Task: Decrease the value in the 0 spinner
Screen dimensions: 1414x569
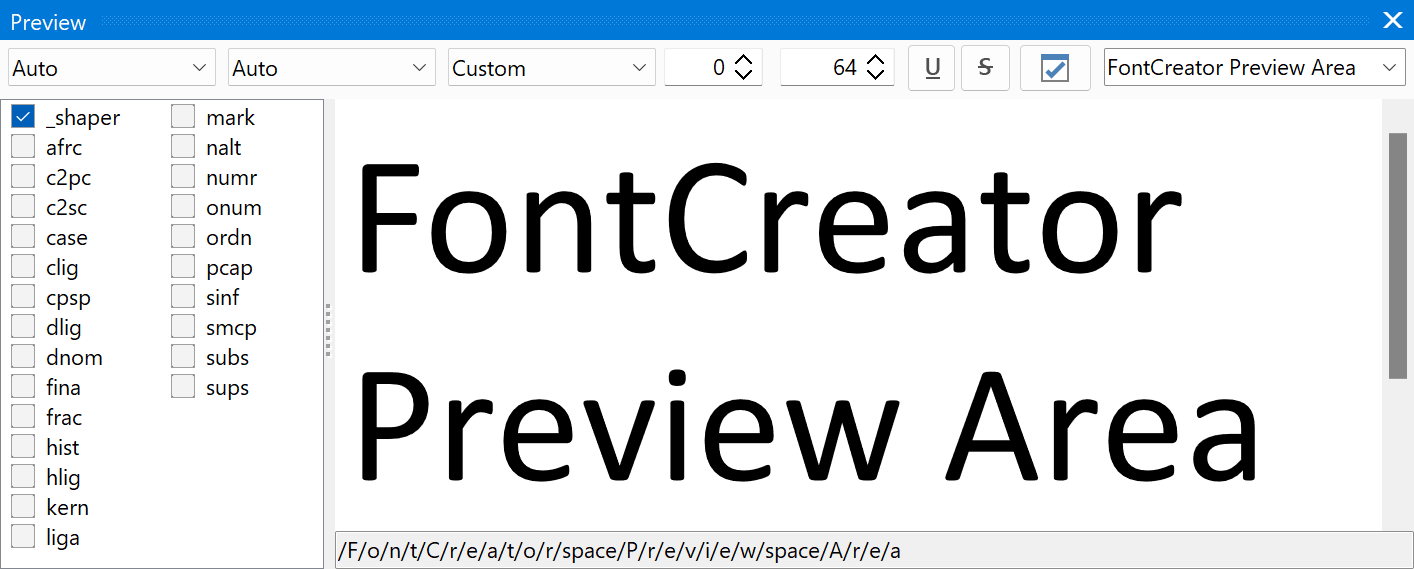Action: (x=744, y=76)
